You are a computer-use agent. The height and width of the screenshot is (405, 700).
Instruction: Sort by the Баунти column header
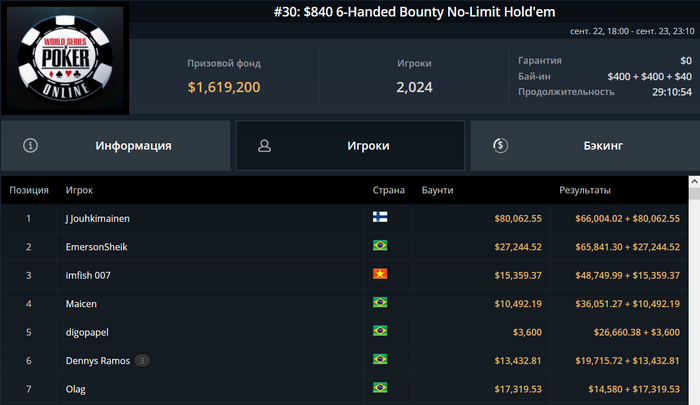438,190
